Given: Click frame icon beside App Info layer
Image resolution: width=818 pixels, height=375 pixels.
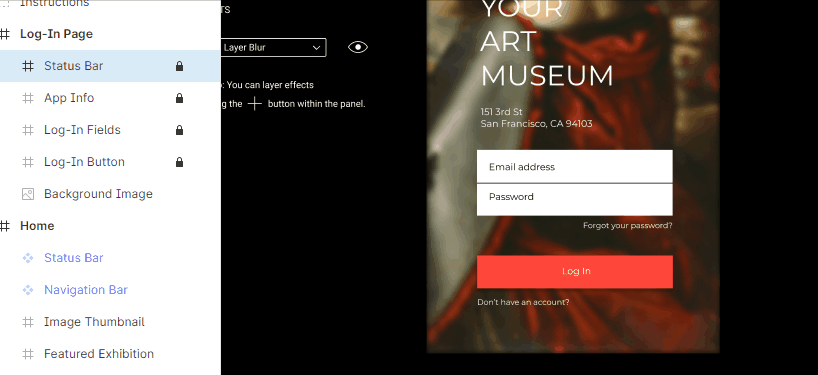Looking at the screenshot, I should (x=28, y=98).
